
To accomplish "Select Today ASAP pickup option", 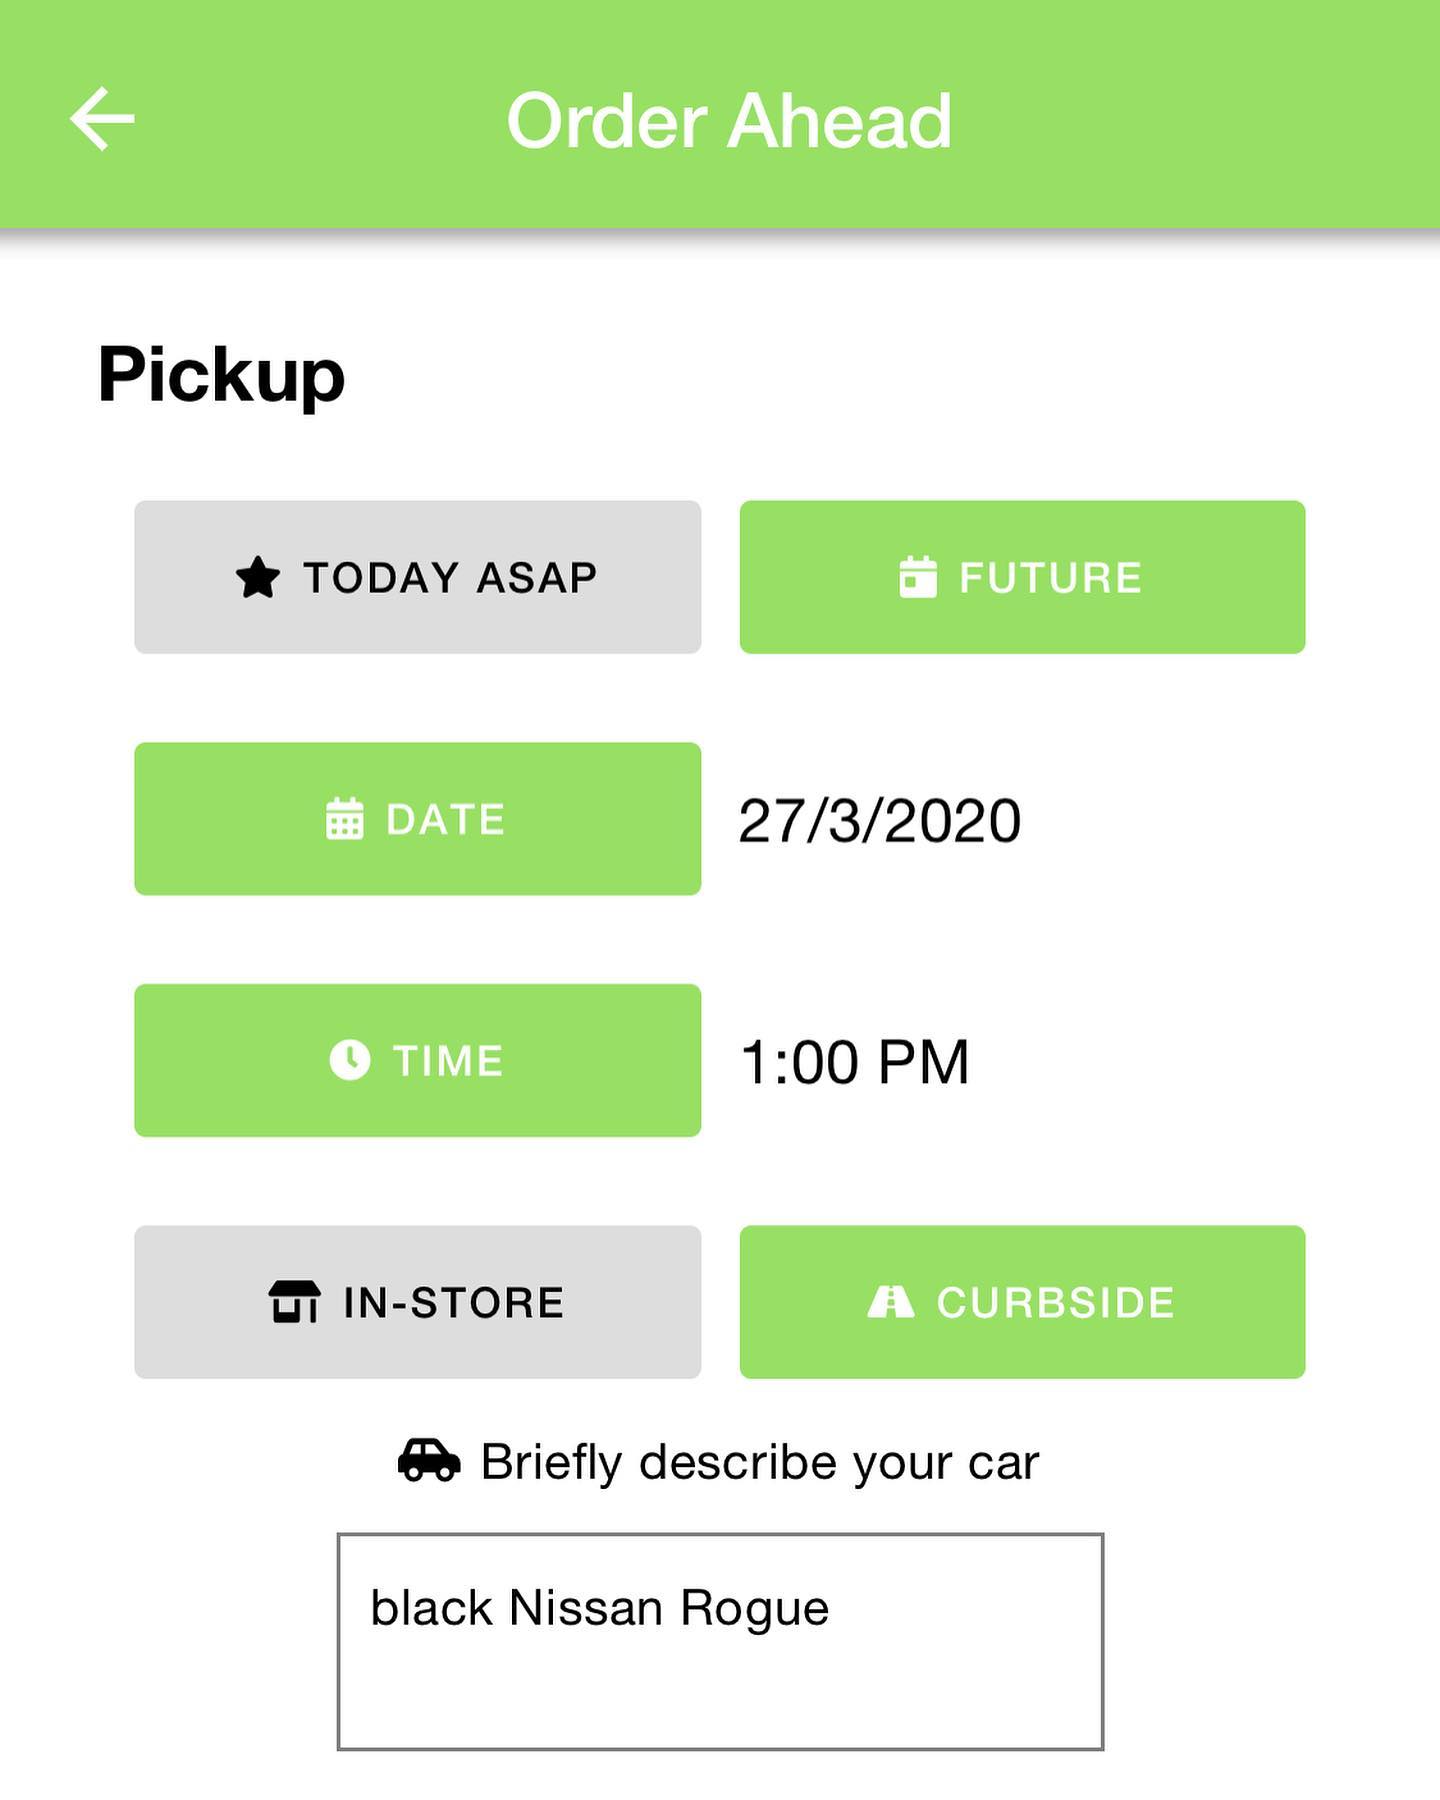I will click(x=418, y=577).
